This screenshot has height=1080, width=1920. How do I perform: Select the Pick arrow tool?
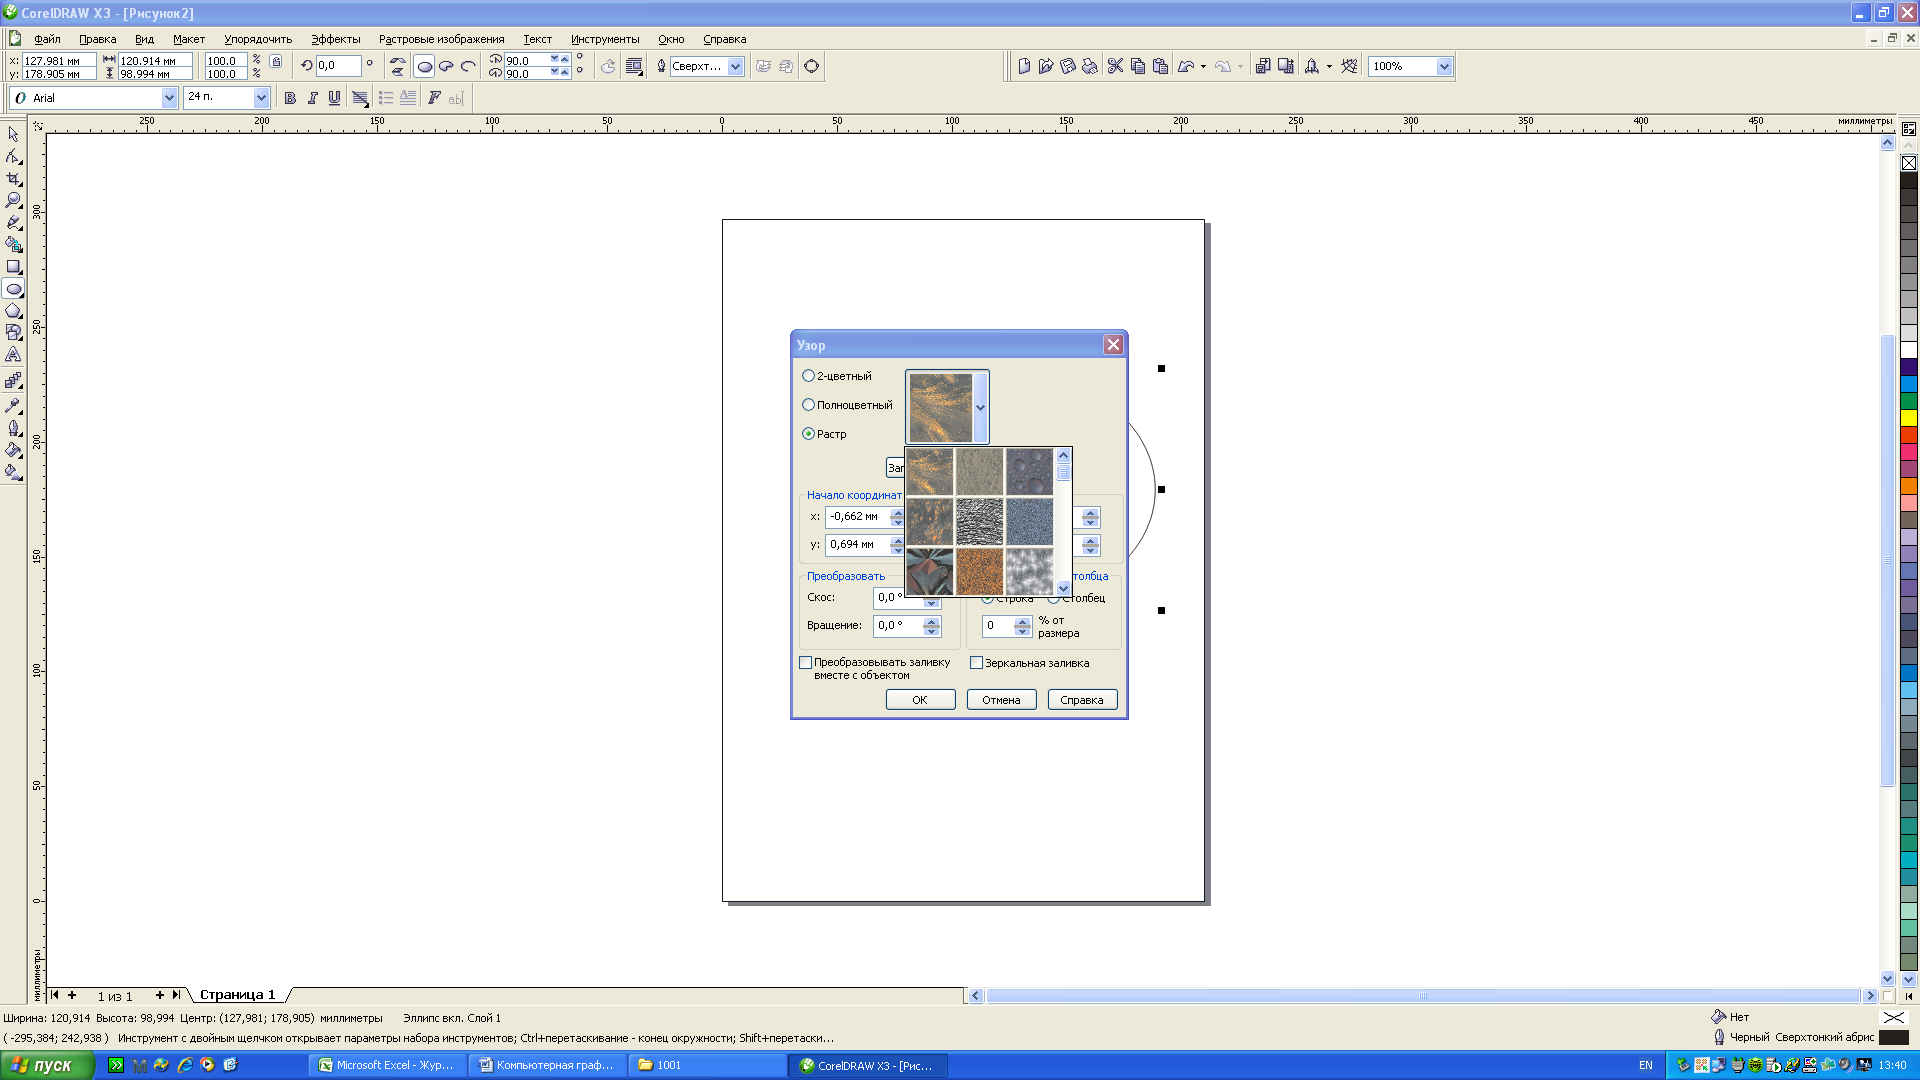pos(13,134)
